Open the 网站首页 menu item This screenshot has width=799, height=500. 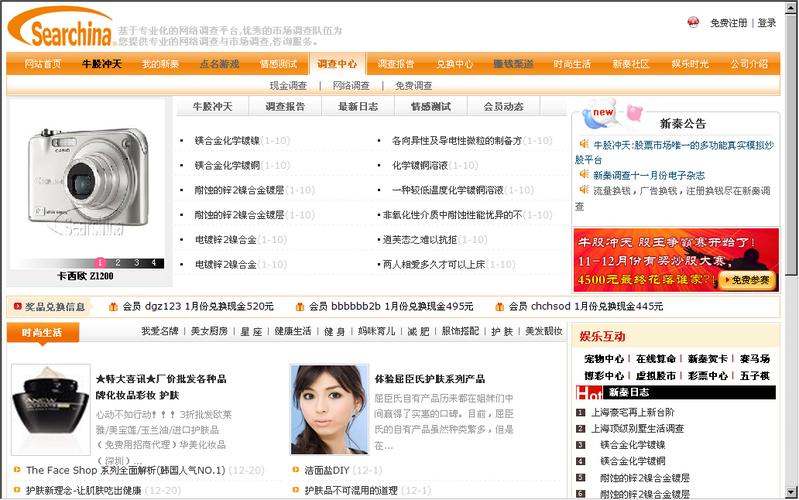[x=42, y=64]
